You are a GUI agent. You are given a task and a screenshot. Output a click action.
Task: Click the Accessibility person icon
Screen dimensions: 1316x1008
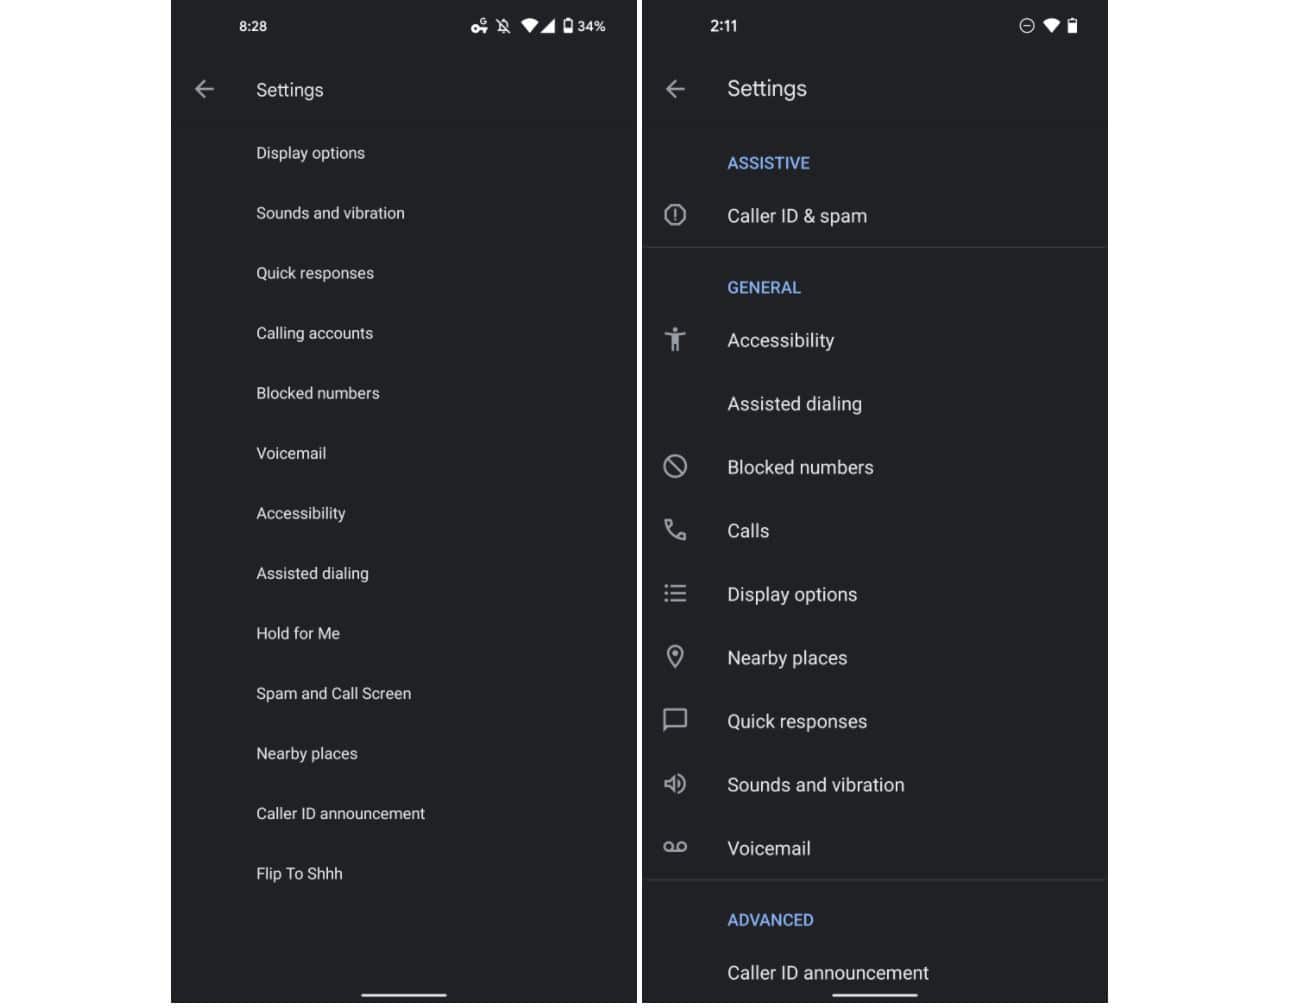pos(675,340)
